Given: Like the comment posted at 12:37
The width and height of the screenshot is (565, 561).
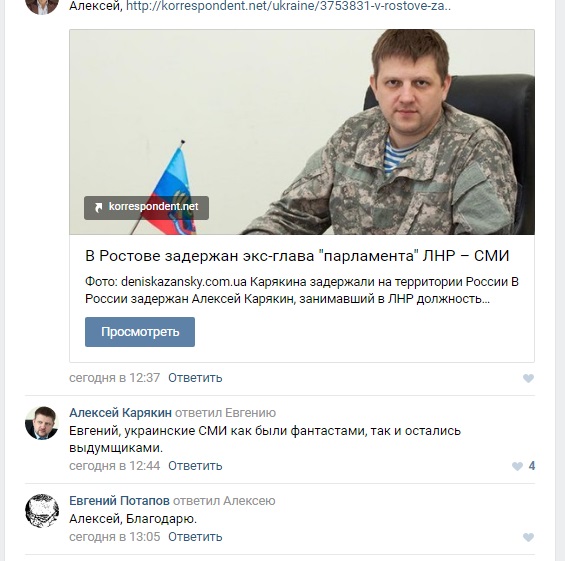Looking at the screenshot, I should (x=528, y=378).
